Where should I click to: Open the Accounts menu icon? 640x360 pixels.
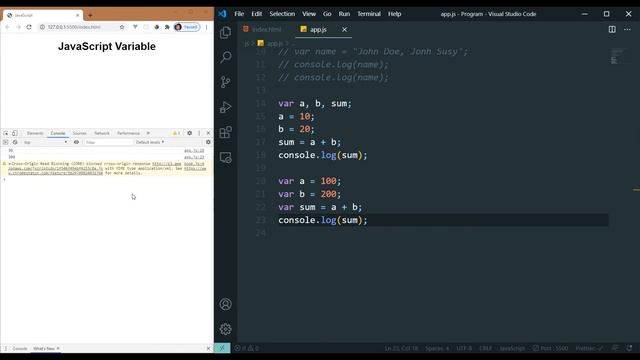point(225,304)
